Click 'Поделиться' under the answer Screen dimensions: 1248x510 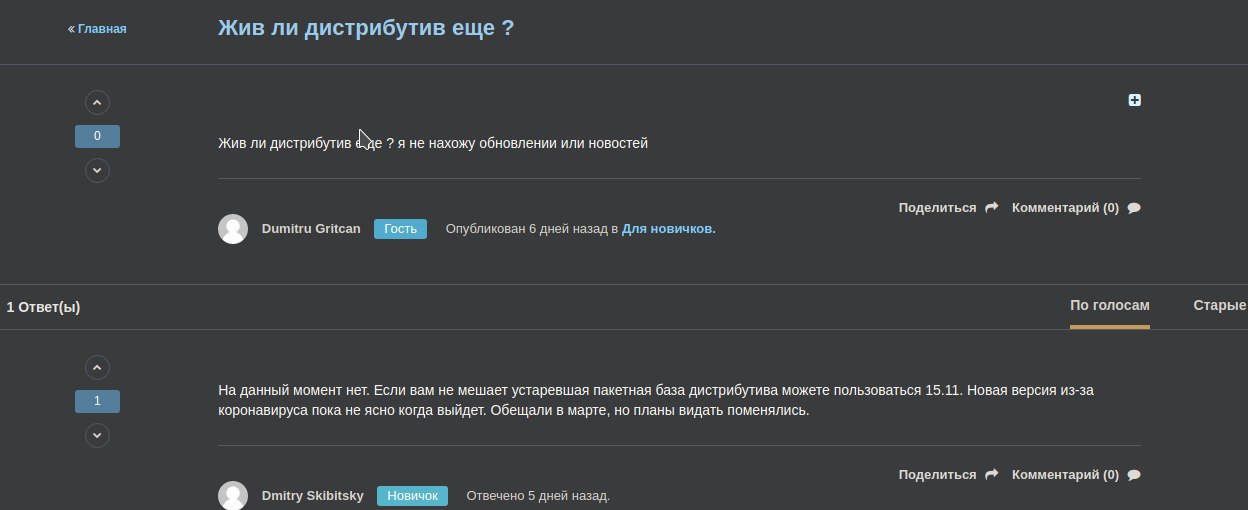click(x=937, y=475)
